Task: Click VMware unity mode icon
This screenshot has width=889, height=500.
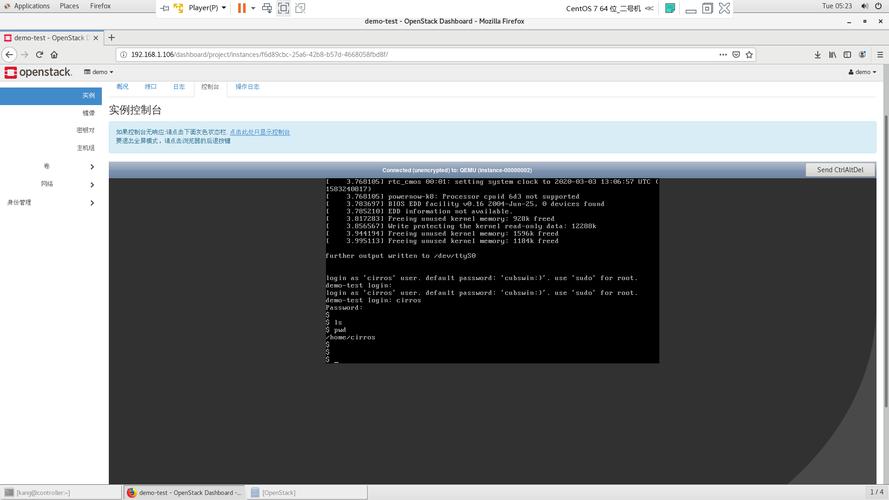Action: [x=300, y=8]
